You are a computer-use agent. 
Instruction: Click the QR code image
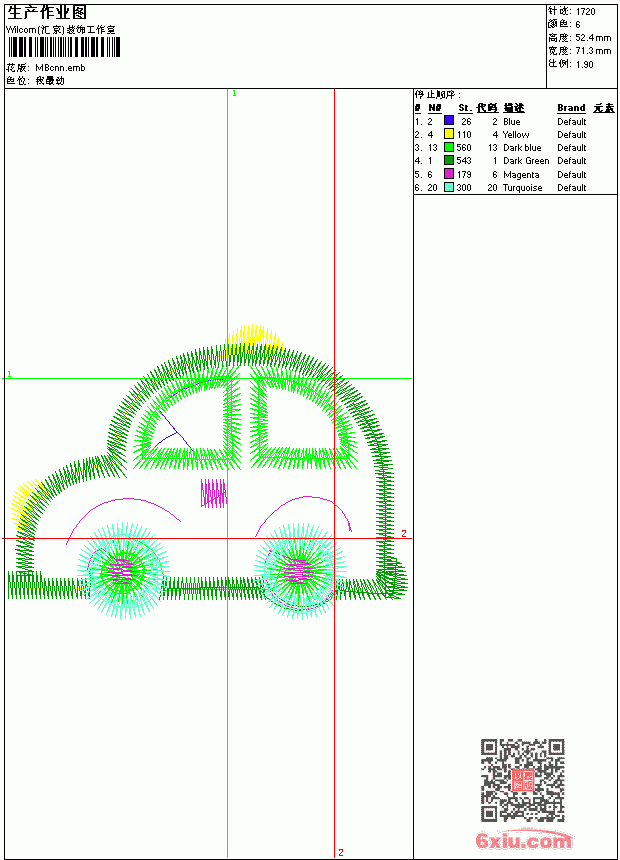pos(523,779)
